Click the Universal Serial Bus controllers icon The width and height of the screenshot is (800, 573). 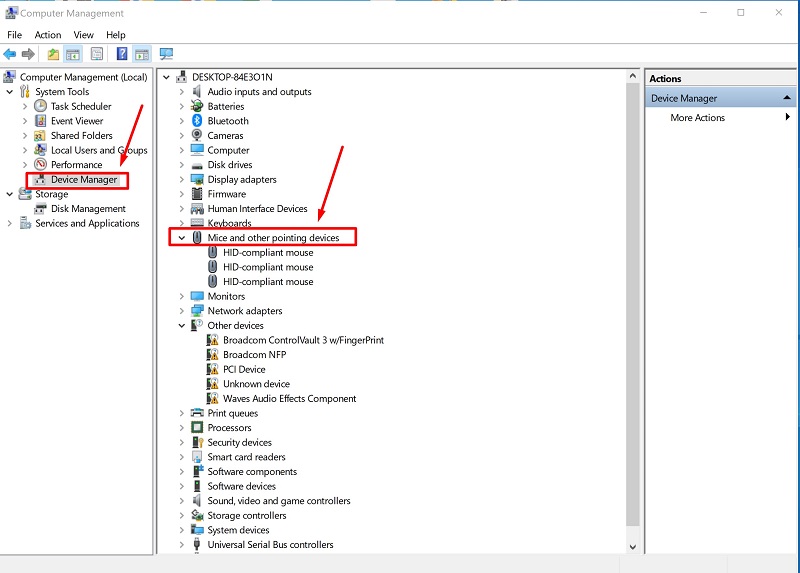pos(197,544)
